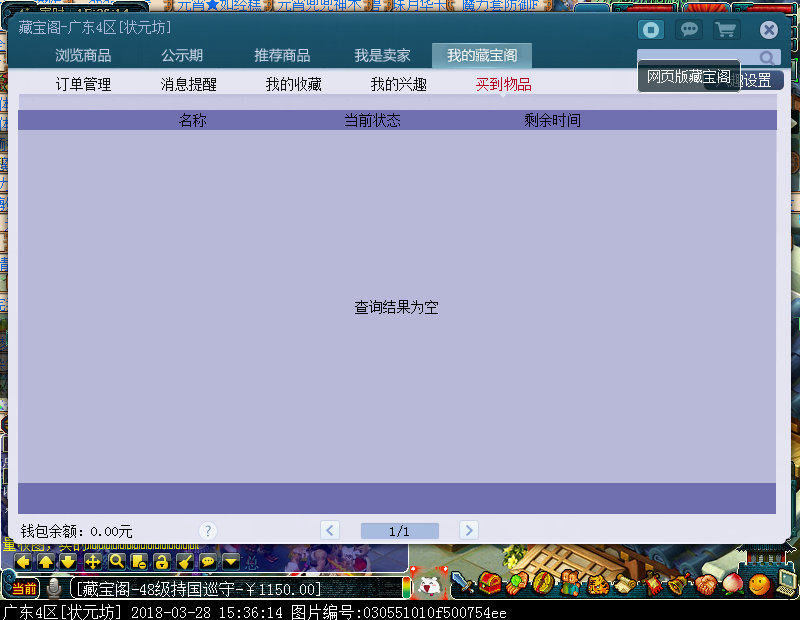
Task: Click the red banner flag icon
Action: pyautogui.click(x=652, y=583)
